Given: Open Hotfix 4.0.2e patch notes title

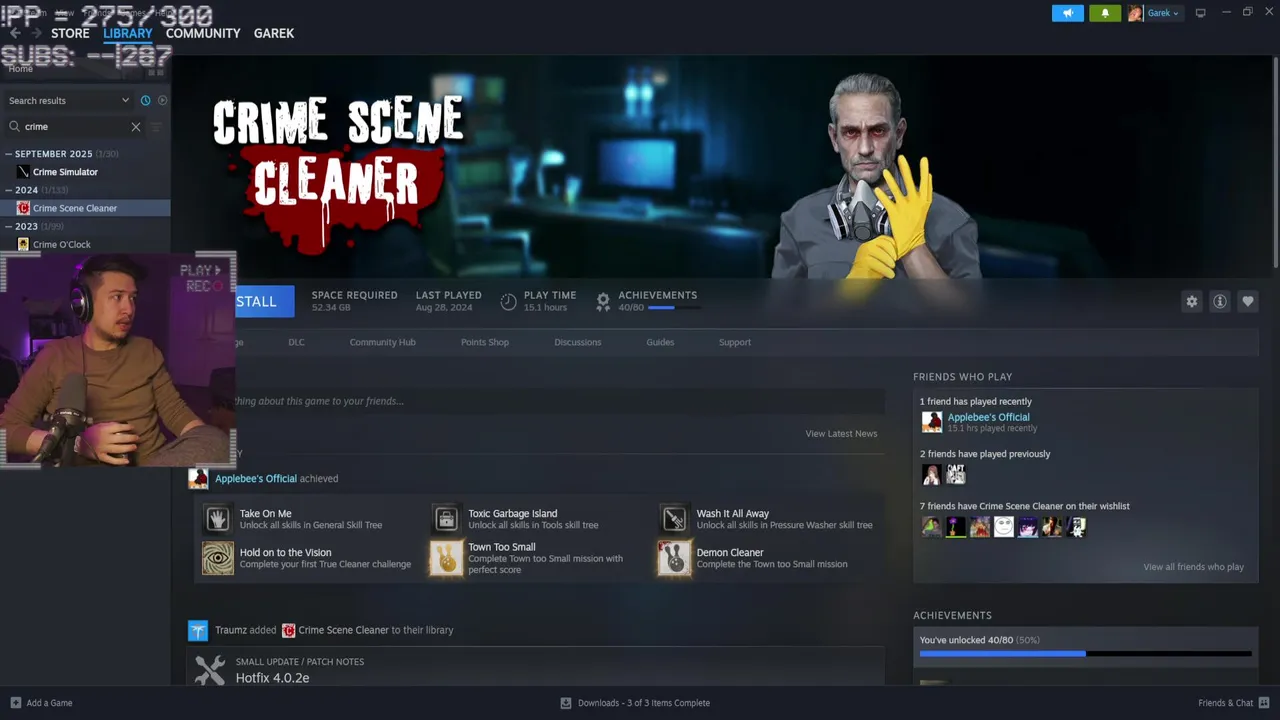Looking at the screenshot, I should click(272, 678).
